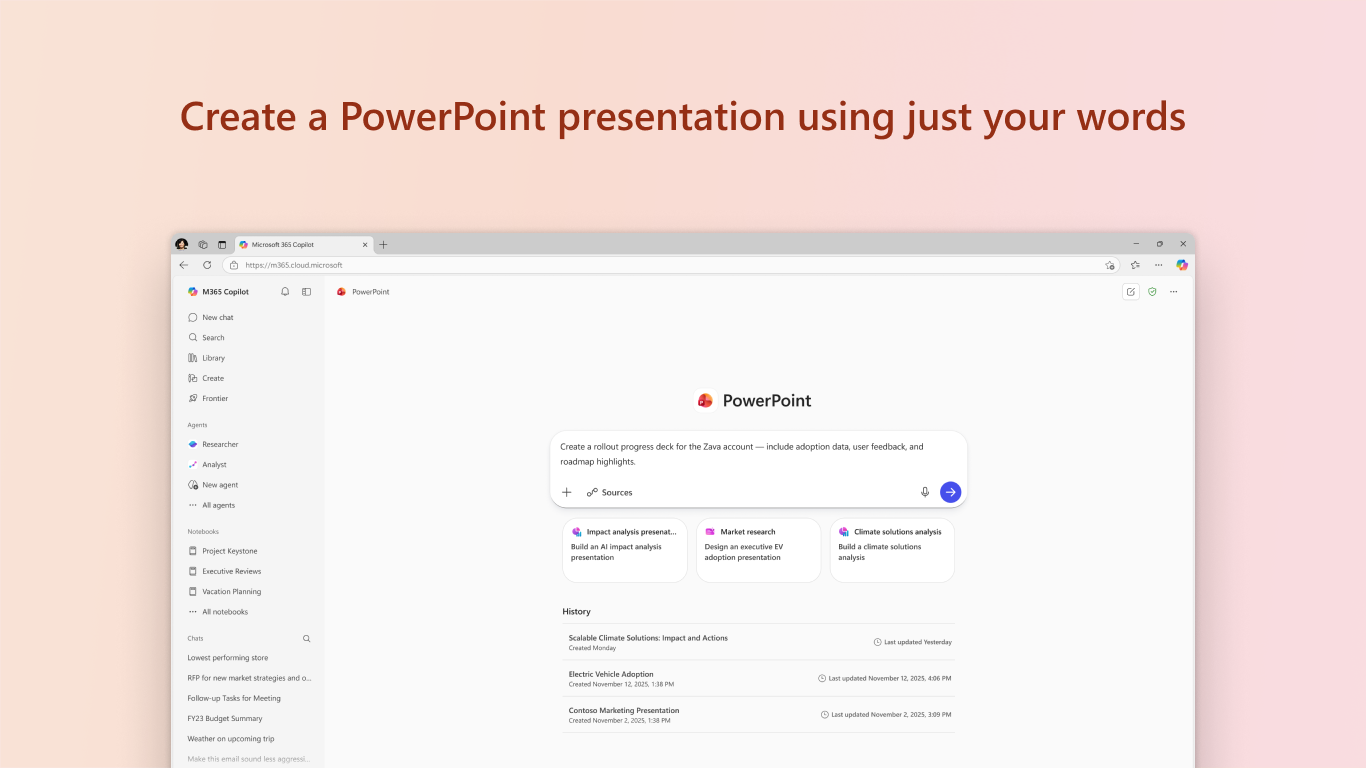The width and height of the screenshot is (1366, 768).
Task: Open 'RFP for new market strategies' chat
Action: [249, 678]
